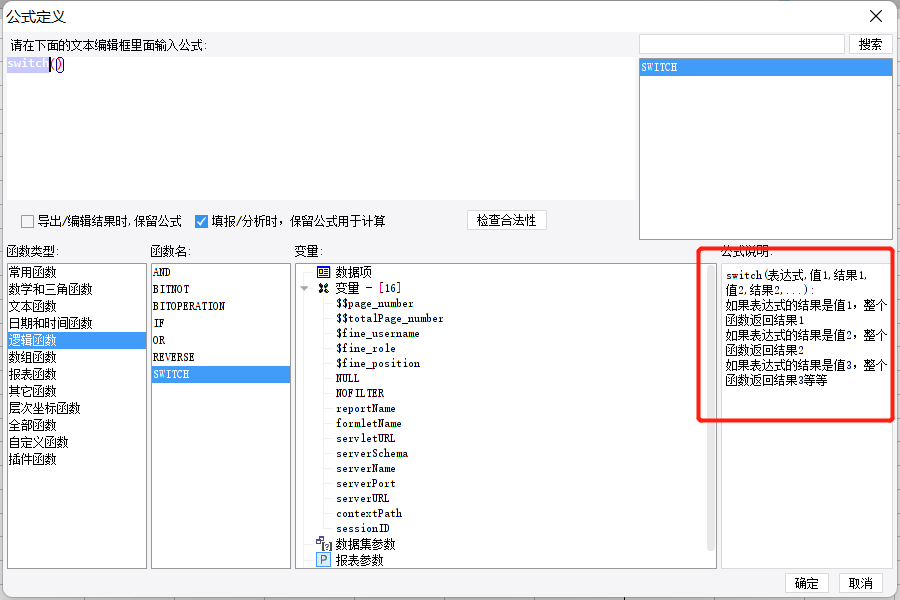Select 数组函数 category
This screenshot has height=600, width=900.
(x=77, y=357)
